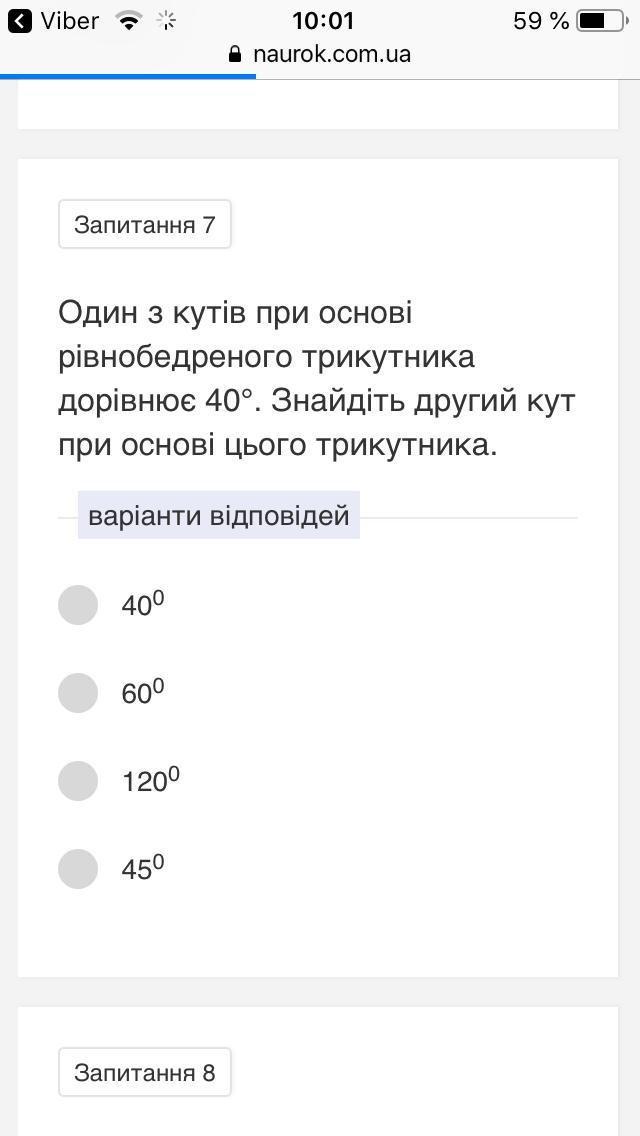Image resolution: width=640 pixels, height=1136 pixels.
Task: Tap the back-to-Viber arrow icon
Action: pos(19,21)
